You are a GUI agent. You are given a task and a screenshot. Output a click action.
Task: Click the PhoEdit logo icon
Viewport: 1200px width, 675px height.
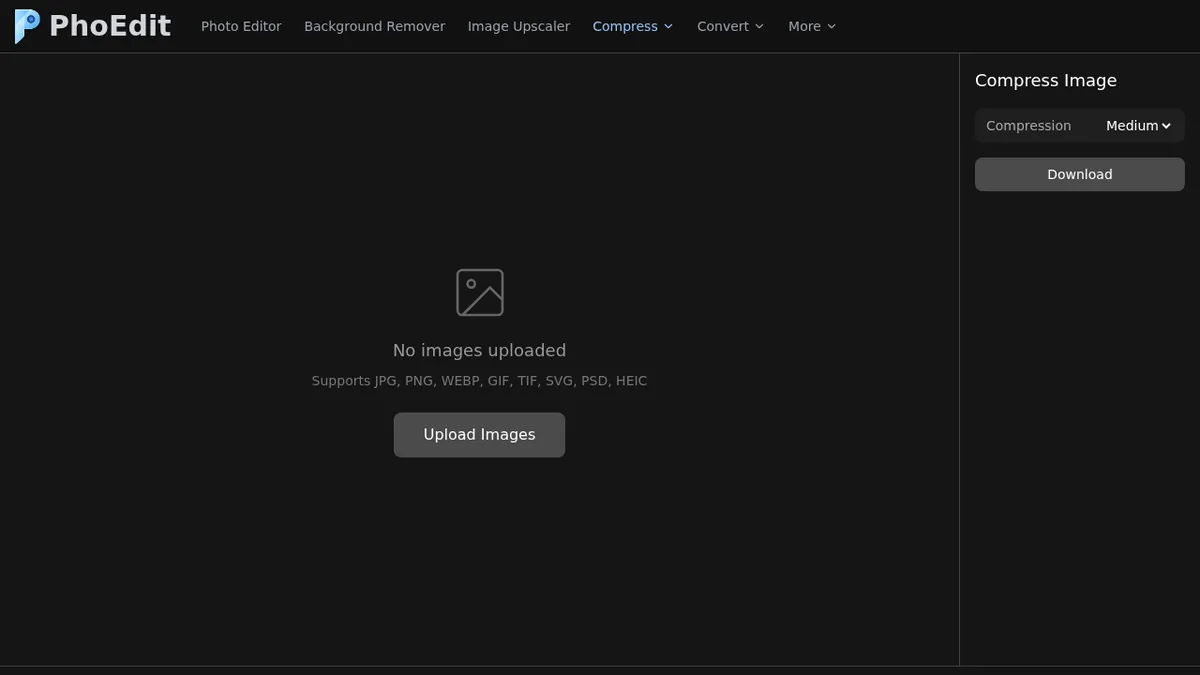[x=27, y=26]
